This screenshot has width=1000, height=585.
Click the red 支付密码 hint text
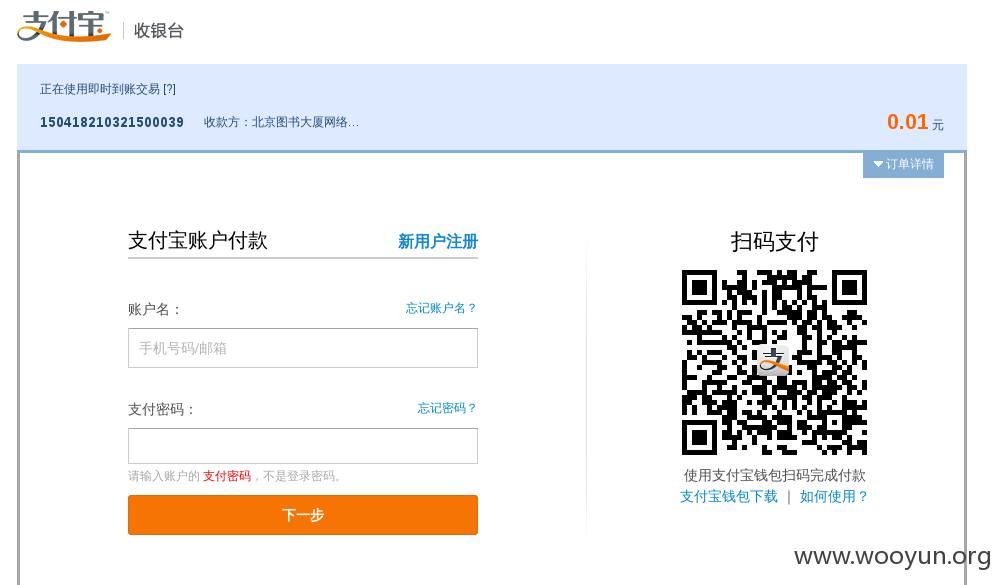click(227, 476)
